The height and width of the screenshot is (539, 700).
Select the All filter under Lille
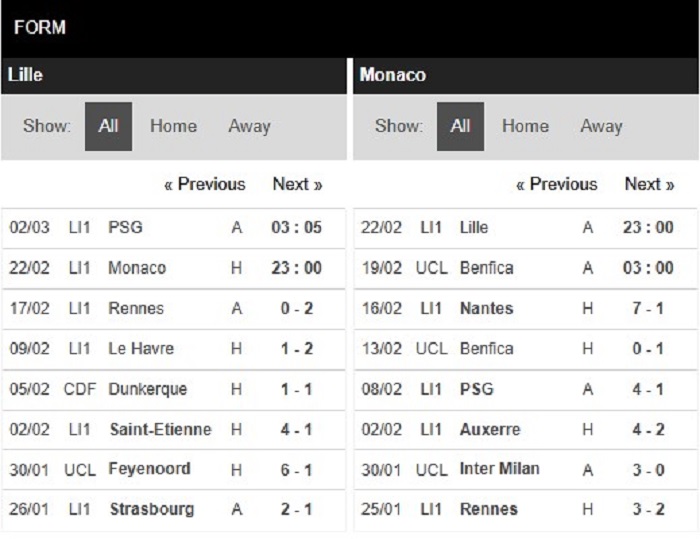tap(108, 126)
